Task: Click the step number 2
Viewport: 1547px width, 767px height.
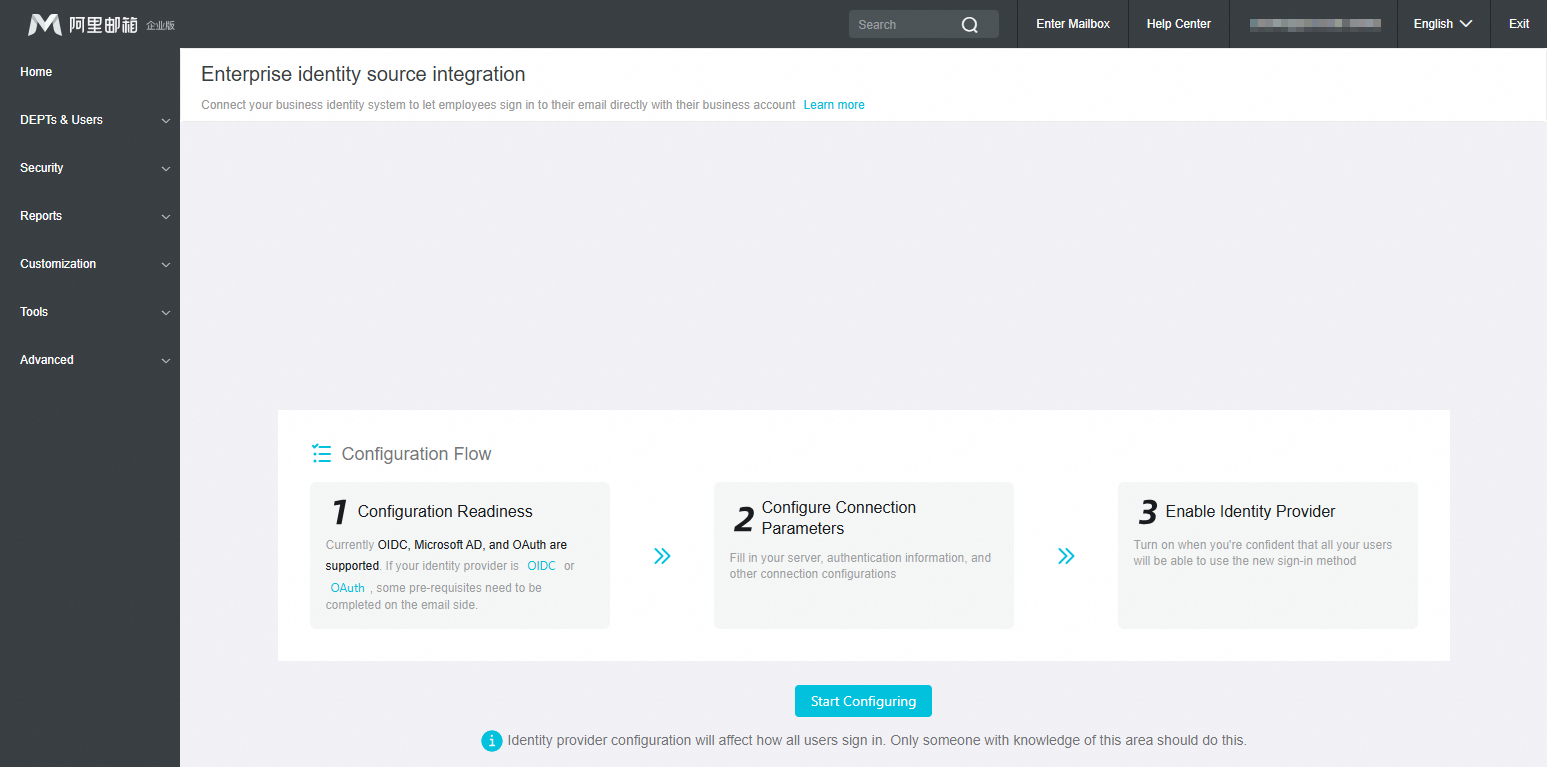Action: pos(744,520)
